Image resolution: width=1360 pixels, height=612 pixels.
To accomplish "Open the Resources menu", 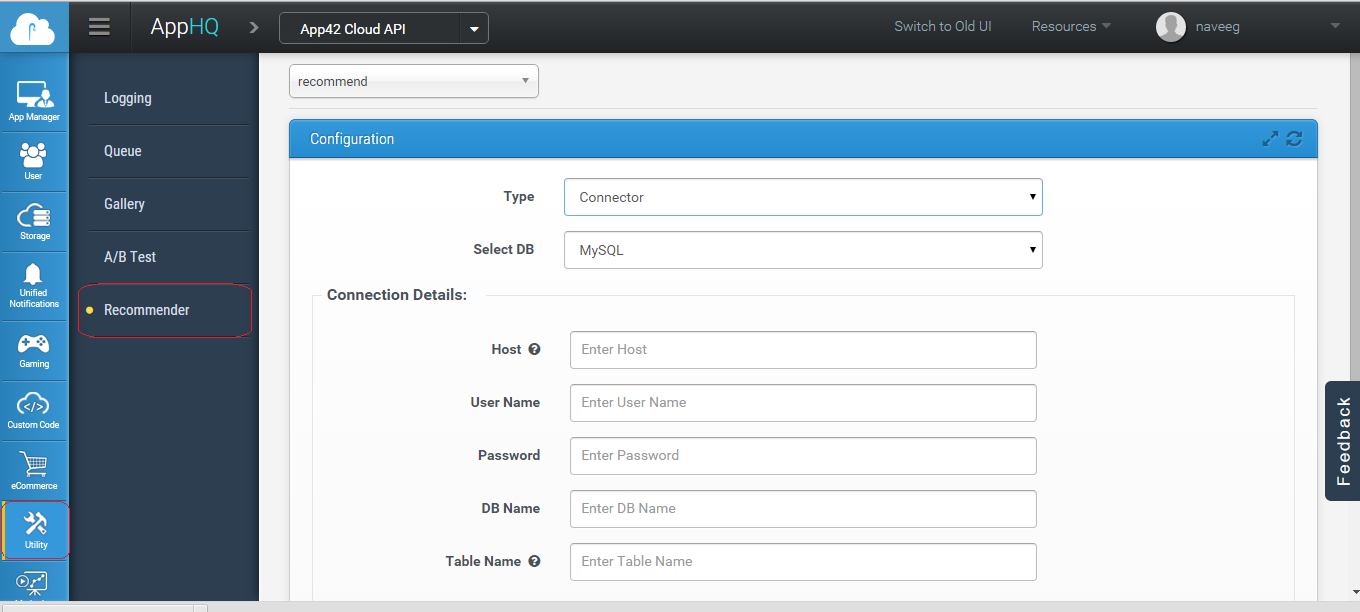I will coord(1070,27).
